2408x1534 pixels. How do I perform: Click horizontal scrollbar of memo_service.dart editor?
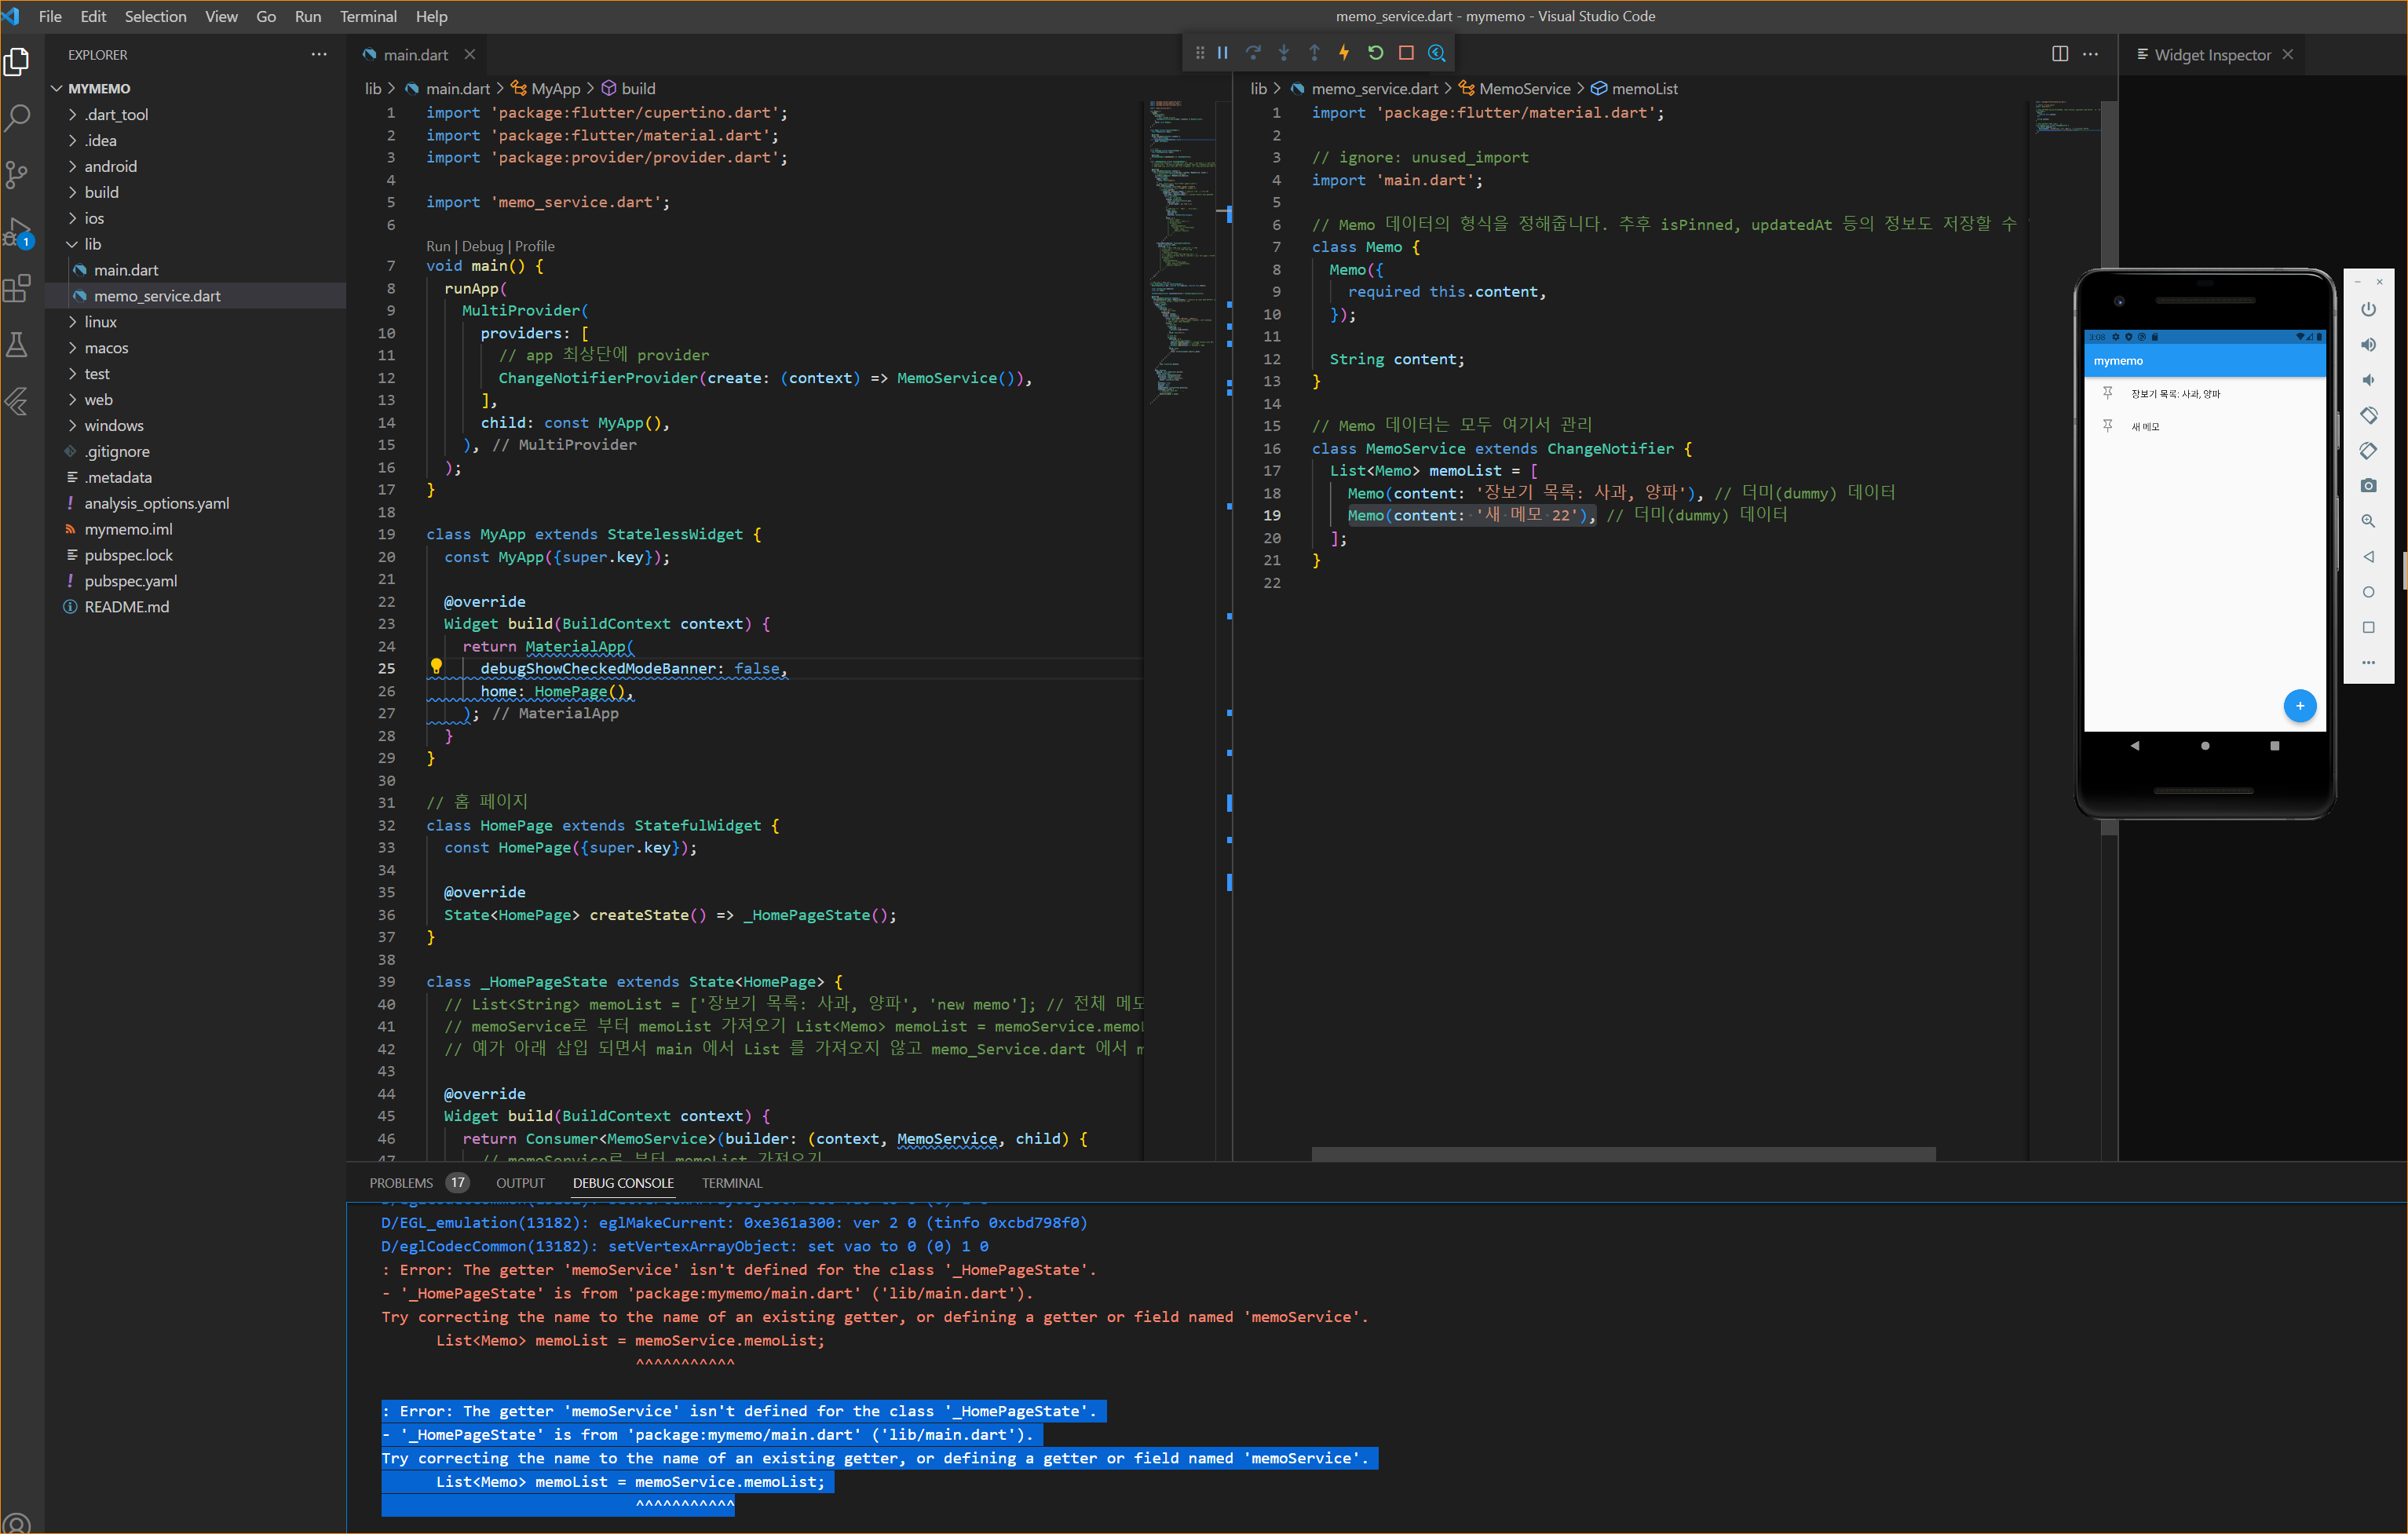[1623, 1154]
